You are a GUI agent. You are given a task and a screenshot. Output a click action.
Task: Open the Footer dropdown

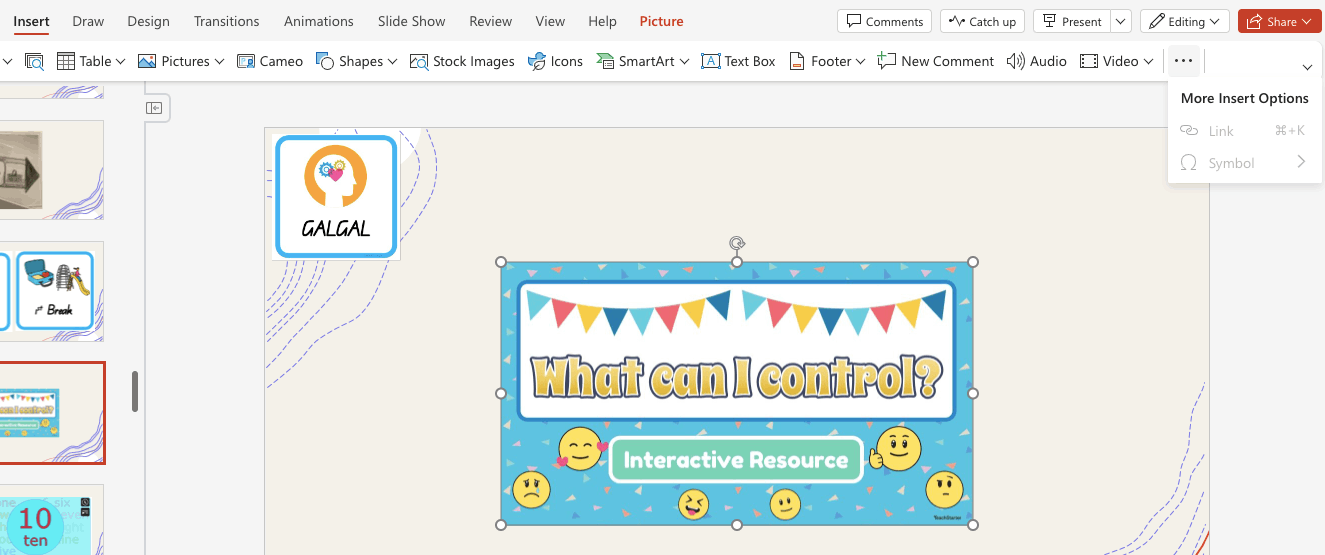click(x=827, y=61)
